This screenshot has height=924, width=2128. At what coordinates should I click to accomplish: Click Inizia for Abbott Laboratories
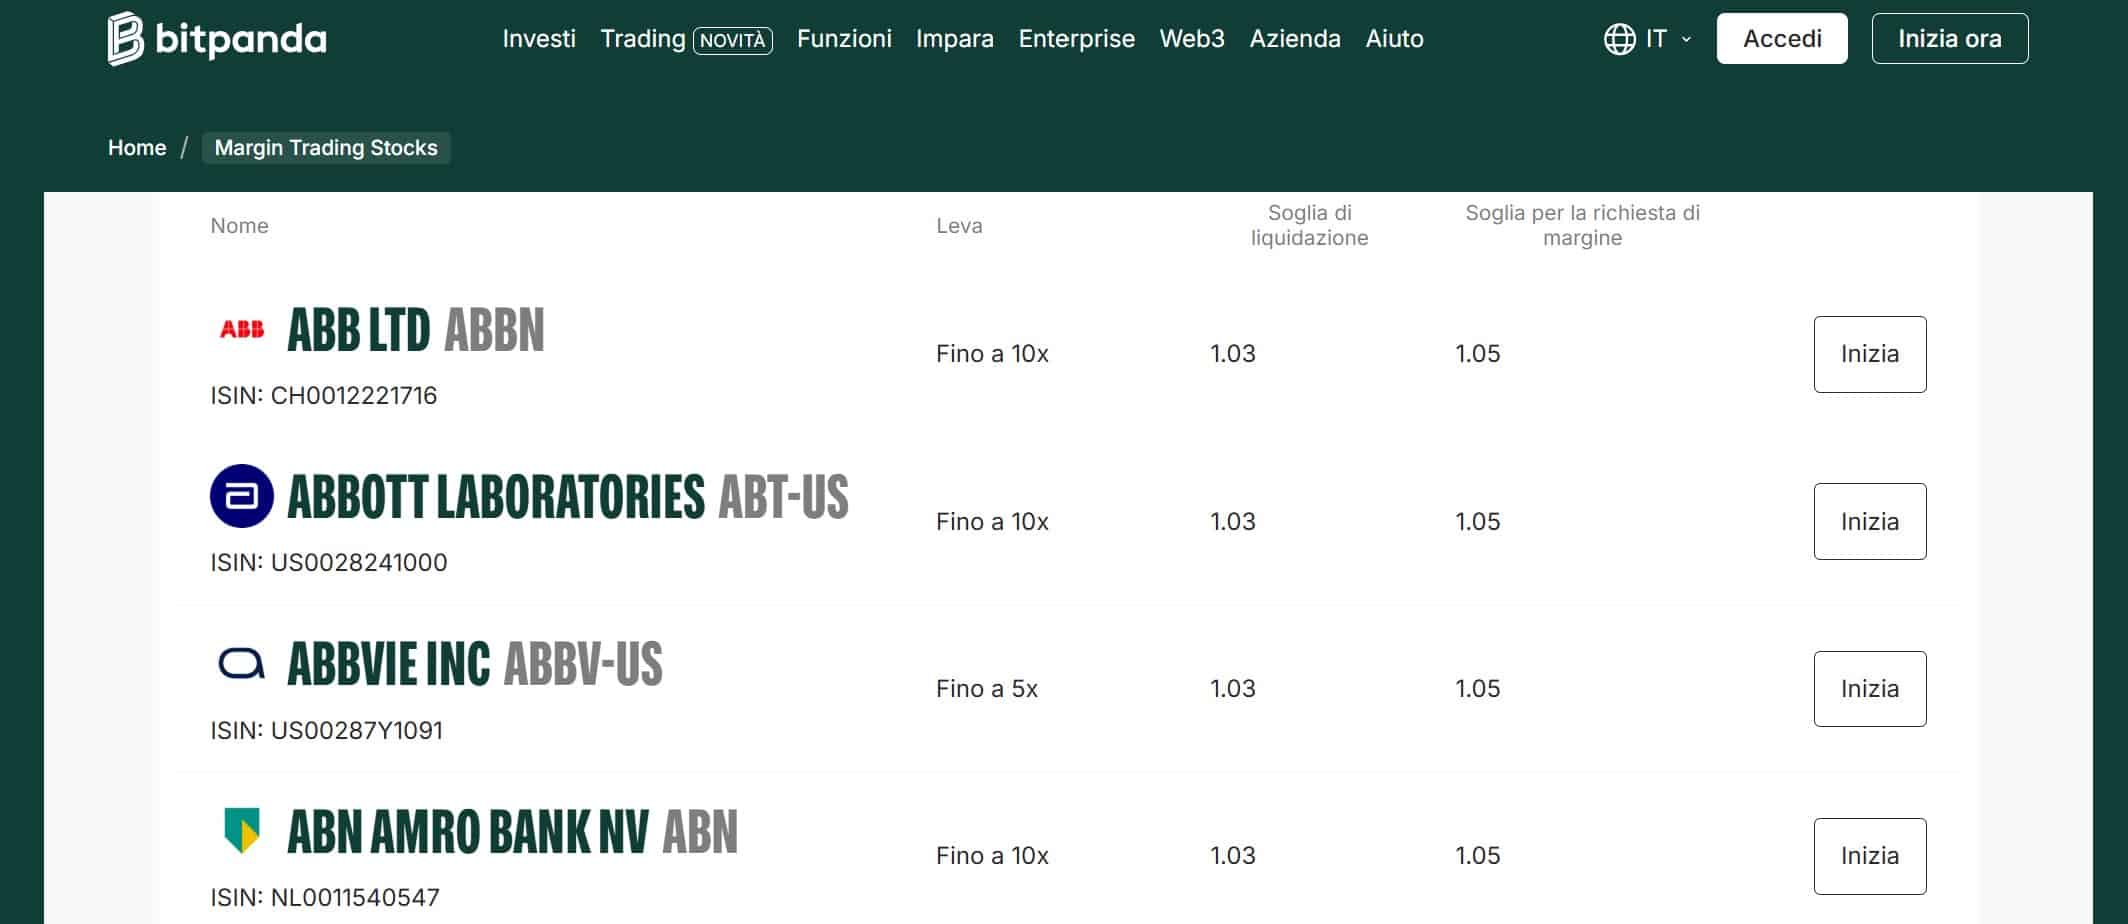coord(1870,521)
